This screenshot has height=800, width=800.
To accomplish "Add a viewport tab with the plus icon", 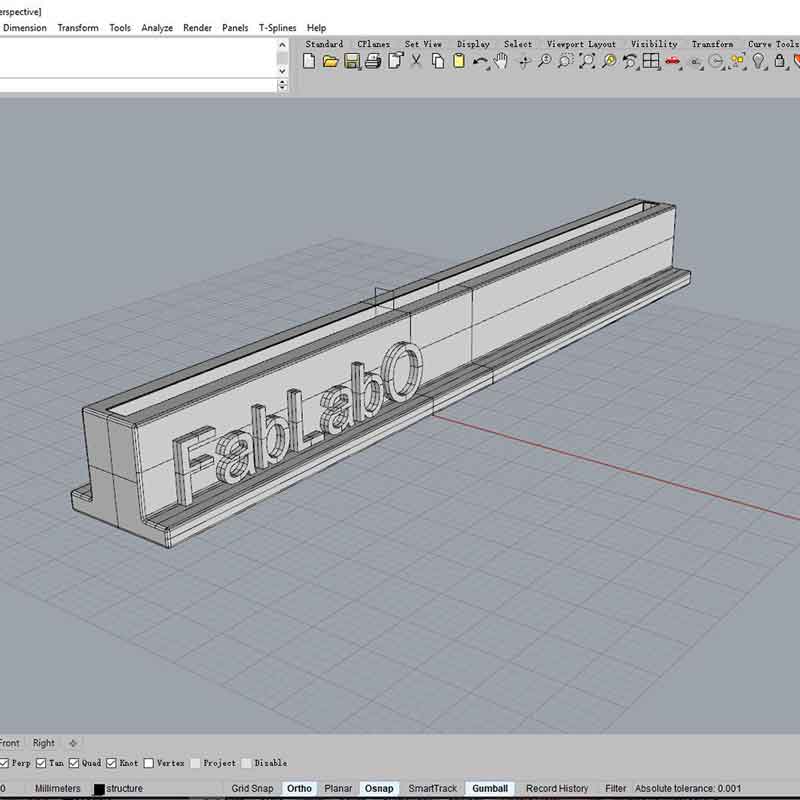I will (x=73, y=743).
